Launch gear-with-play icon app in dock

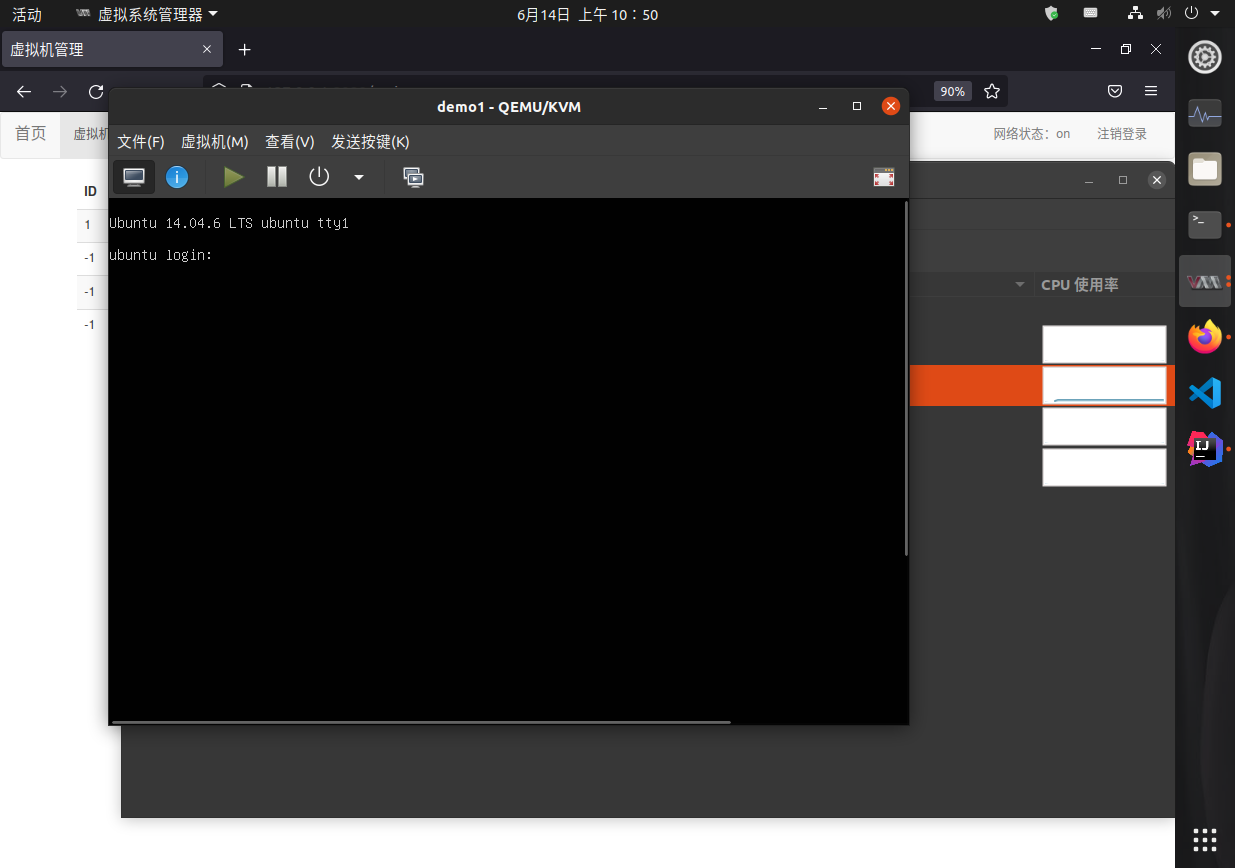pyautogui.click(x=1204, y=58)
